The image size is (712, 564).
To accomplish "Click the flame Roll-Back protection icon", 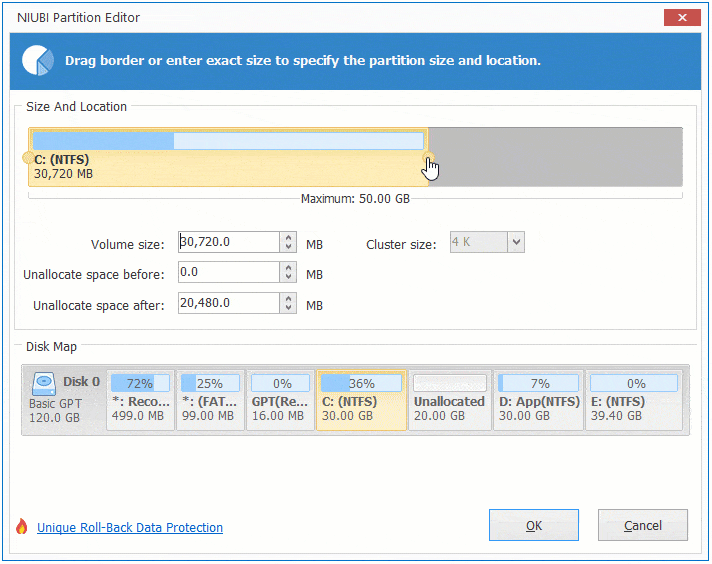I will pyautogui.click(x=21, y=527).
